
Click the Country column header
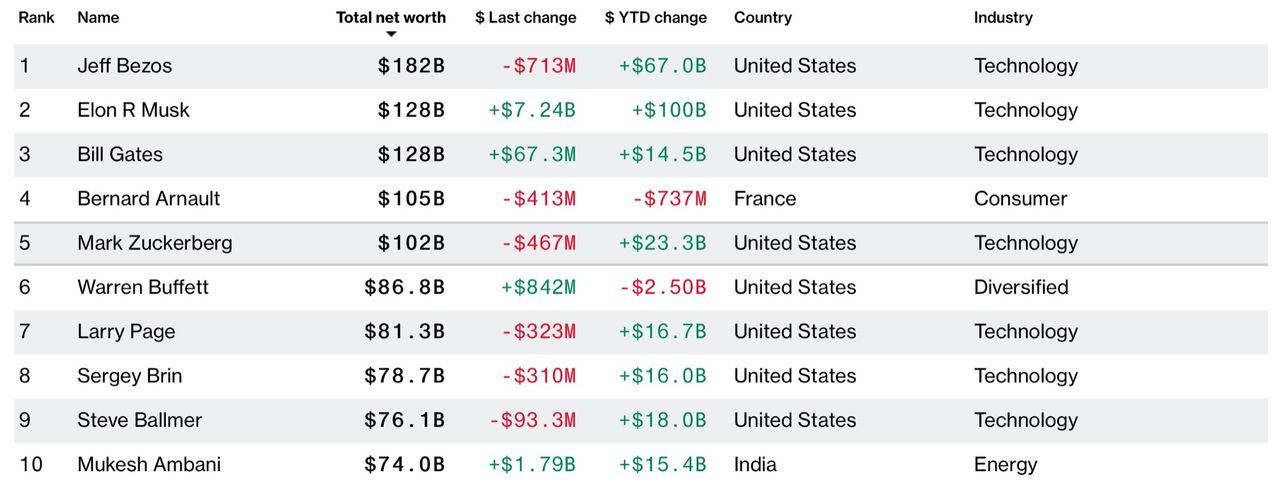762,17
